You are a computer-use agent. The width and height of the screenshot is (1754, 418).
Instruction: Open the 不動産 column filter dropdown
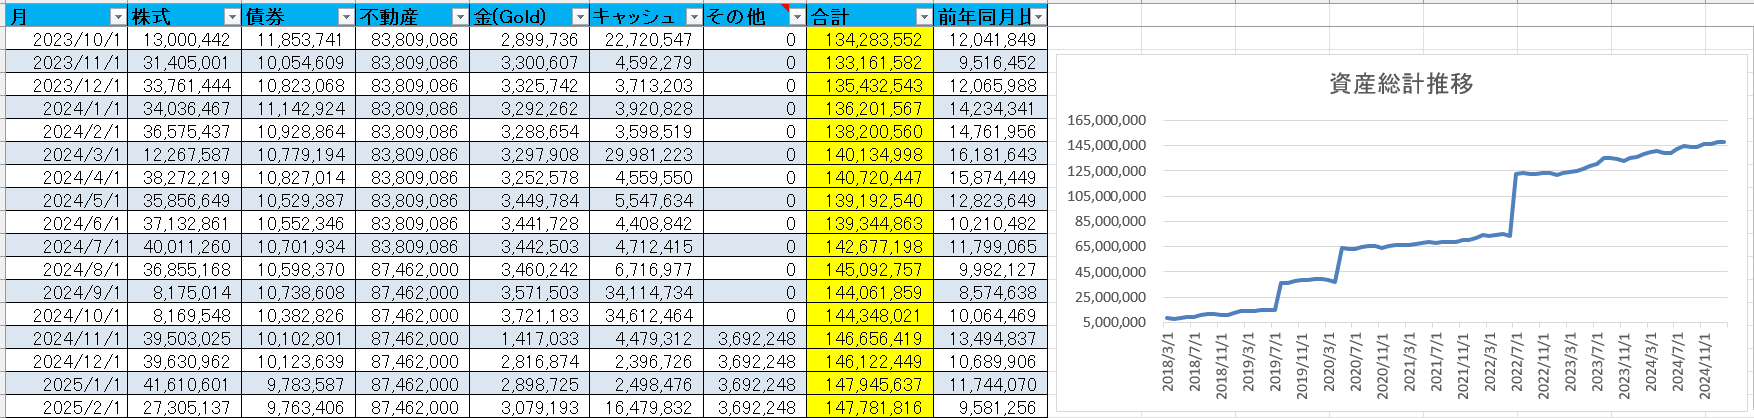coord(460,17)
